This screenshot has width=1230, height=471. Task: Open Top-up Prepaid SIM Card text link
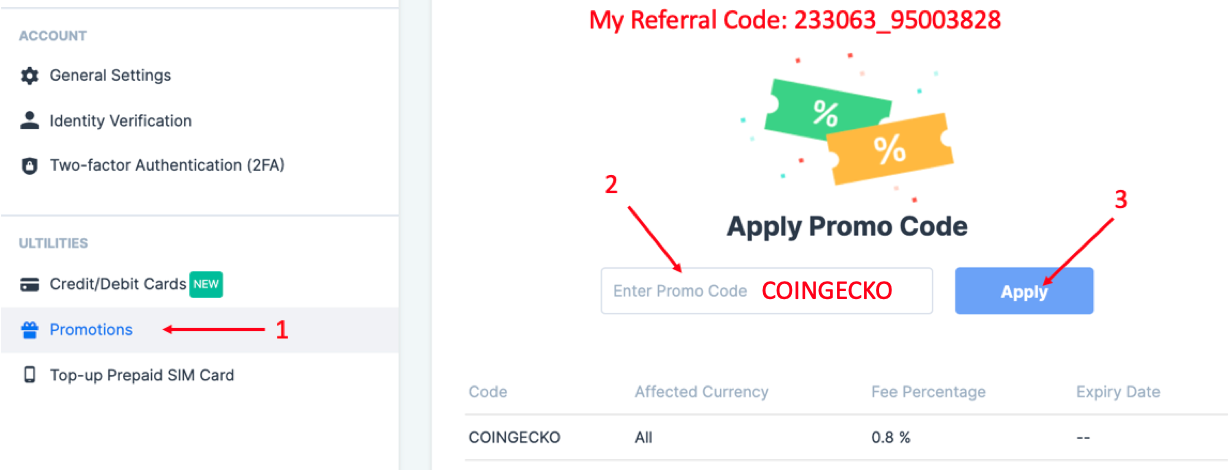pos(141,376)
